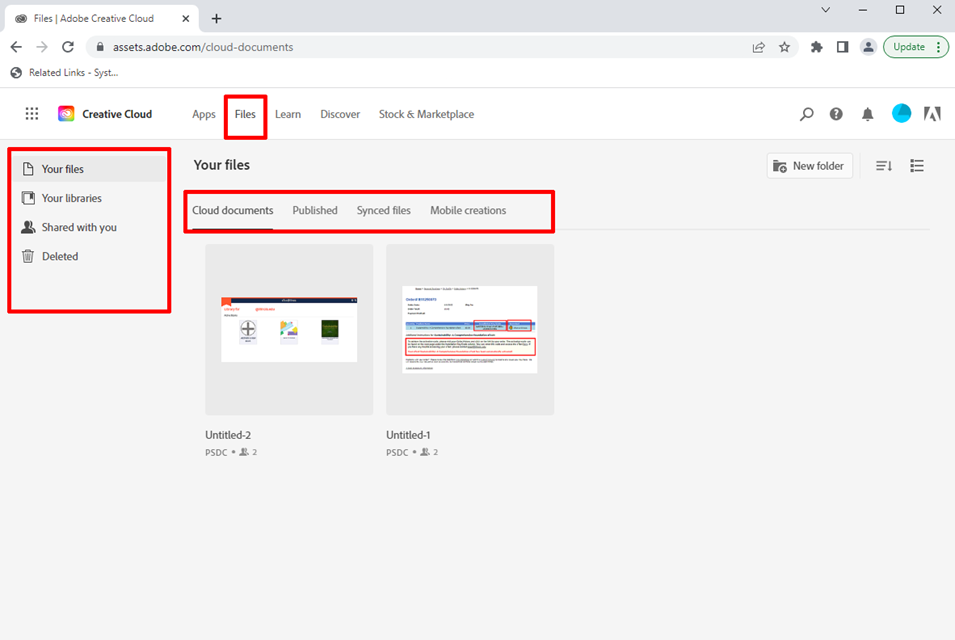Open the help question mark icon
The width and height of the screenshot is (955, 640).
[x=836, y=114]
